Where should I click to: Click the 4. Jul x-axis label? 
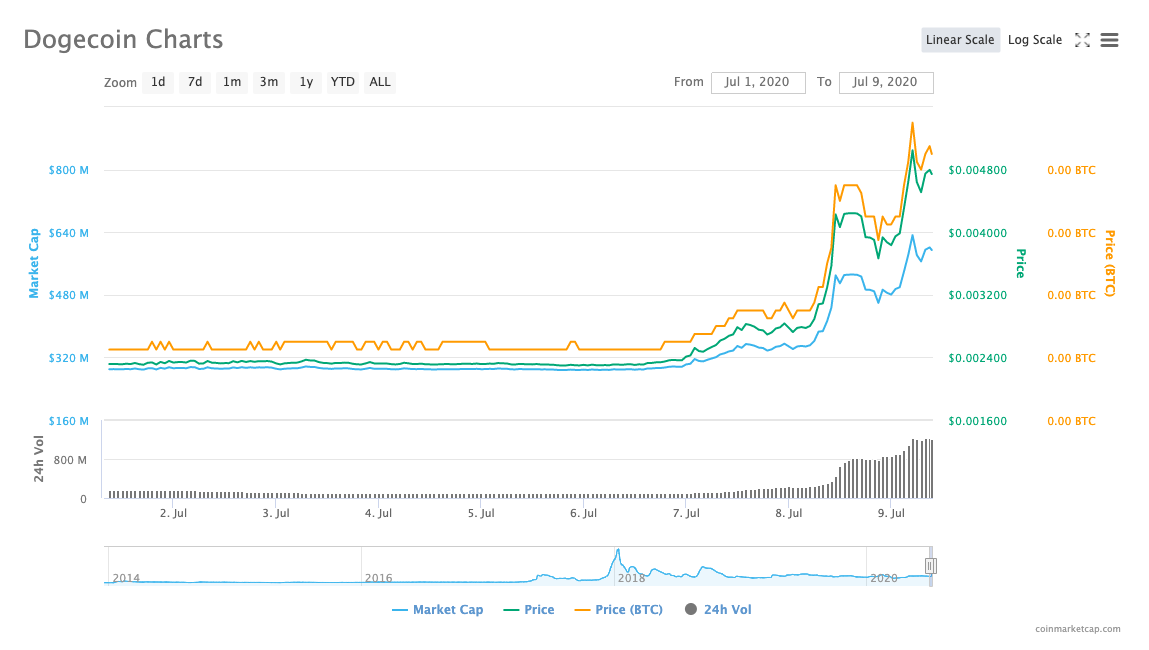coord(378,513)
